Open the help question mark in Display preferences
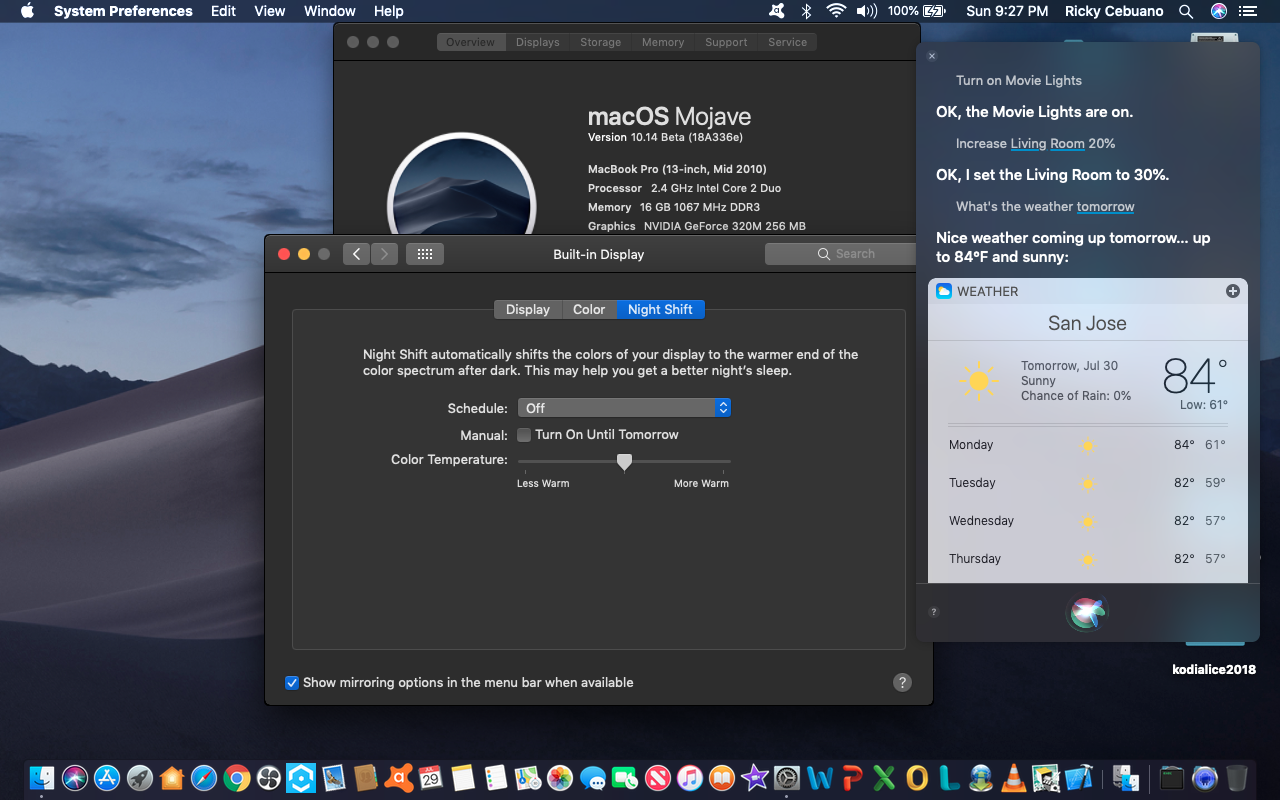Viewport: 1280px width, 800px height. pos(902,682)
